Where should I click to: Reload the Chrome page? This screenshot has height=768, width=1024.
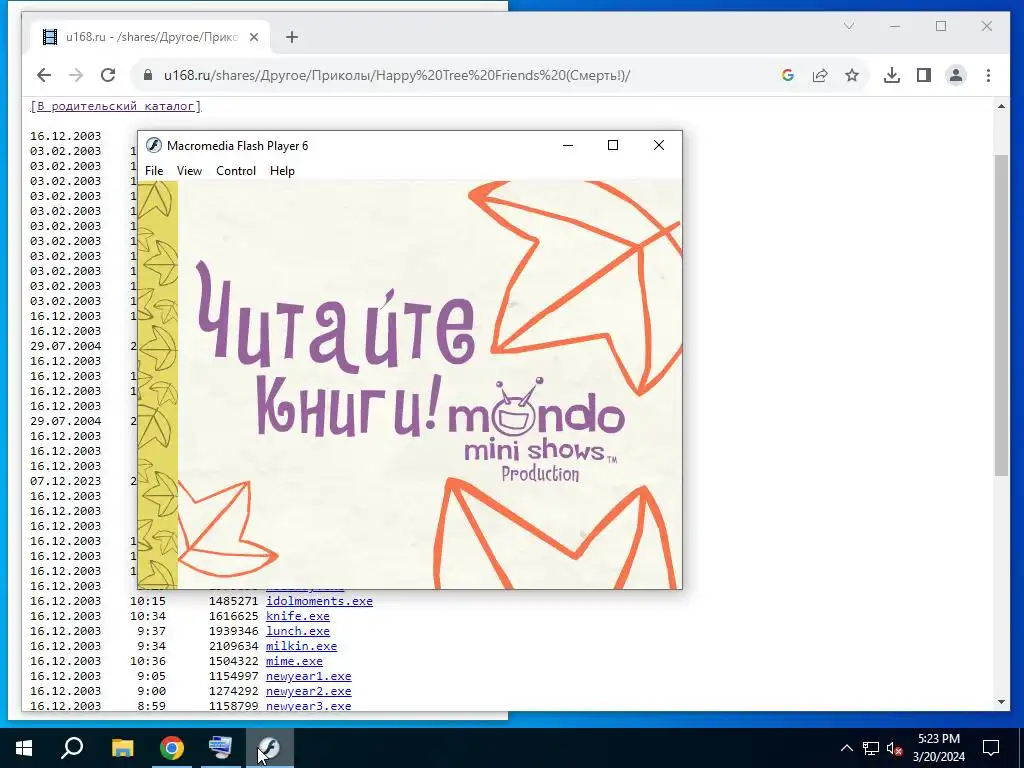tap(108, 75)
